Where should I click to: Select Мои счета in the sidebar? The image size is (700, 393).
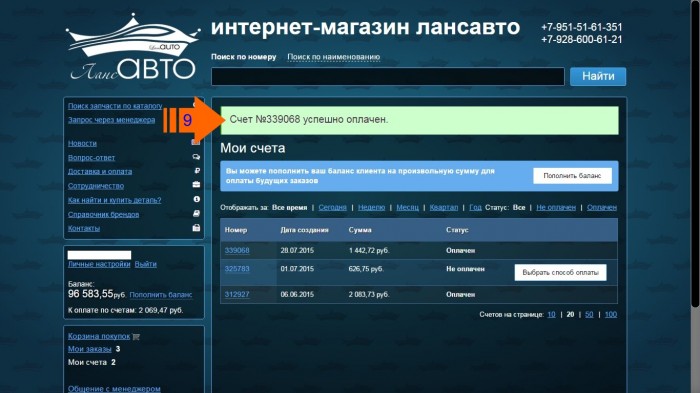click(x=88, y=362)
